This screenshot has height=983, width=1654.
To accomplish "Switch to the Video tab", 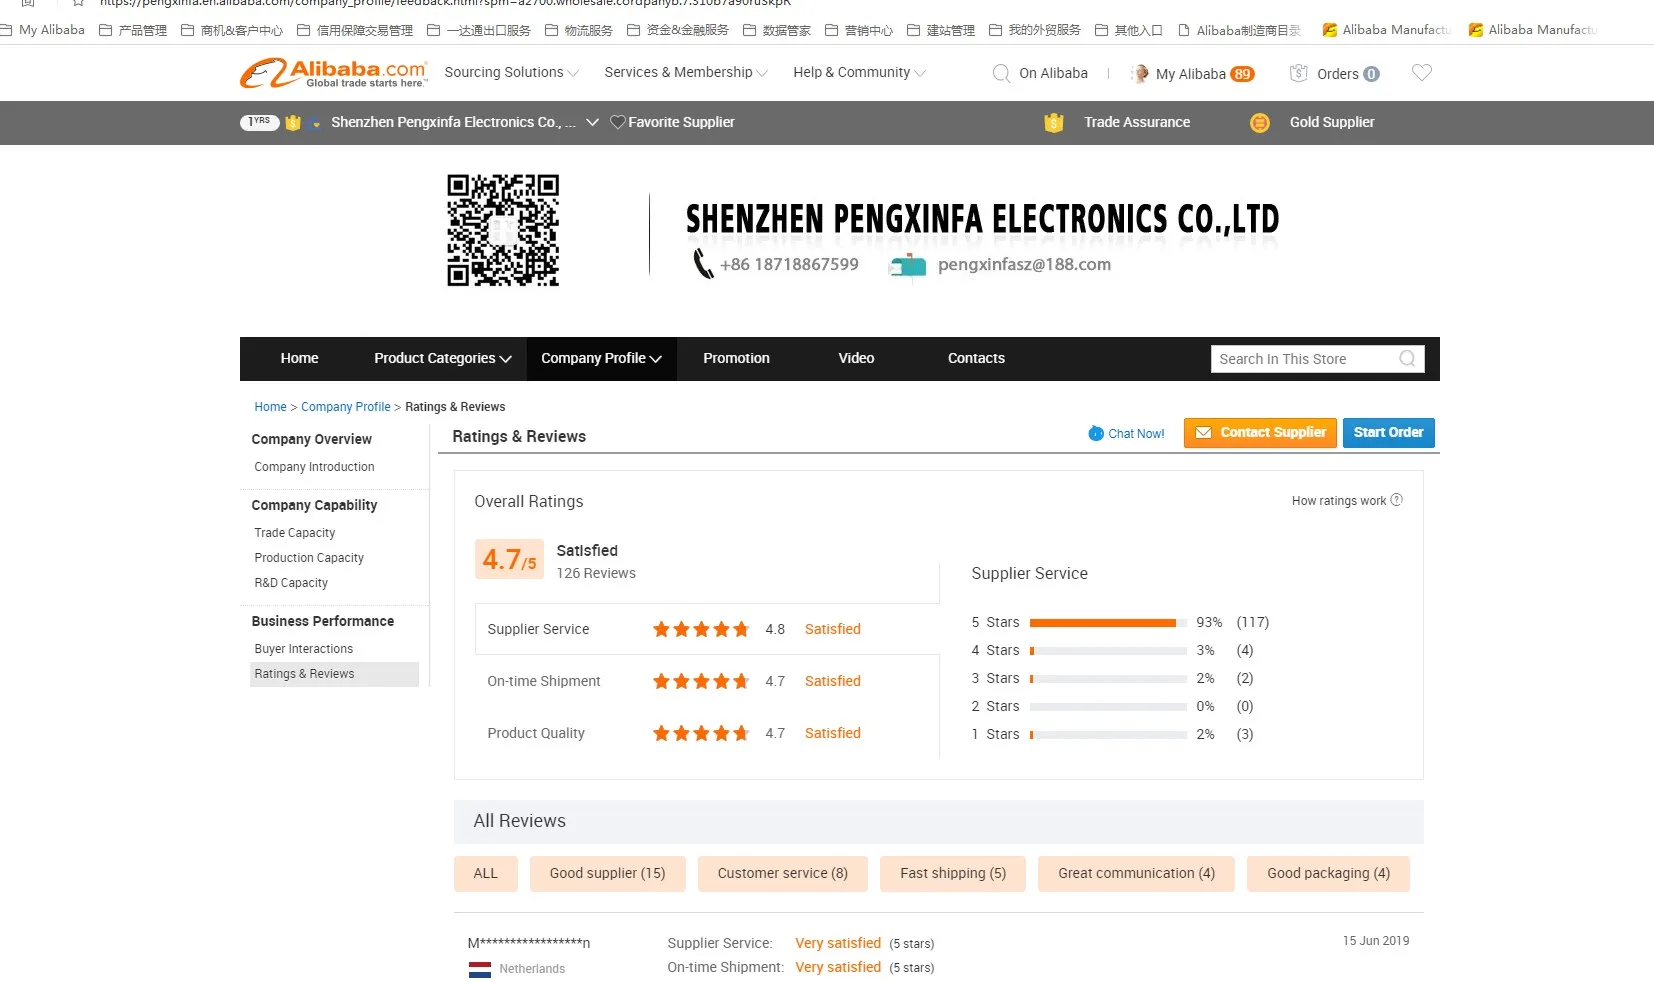I will 856,358.
